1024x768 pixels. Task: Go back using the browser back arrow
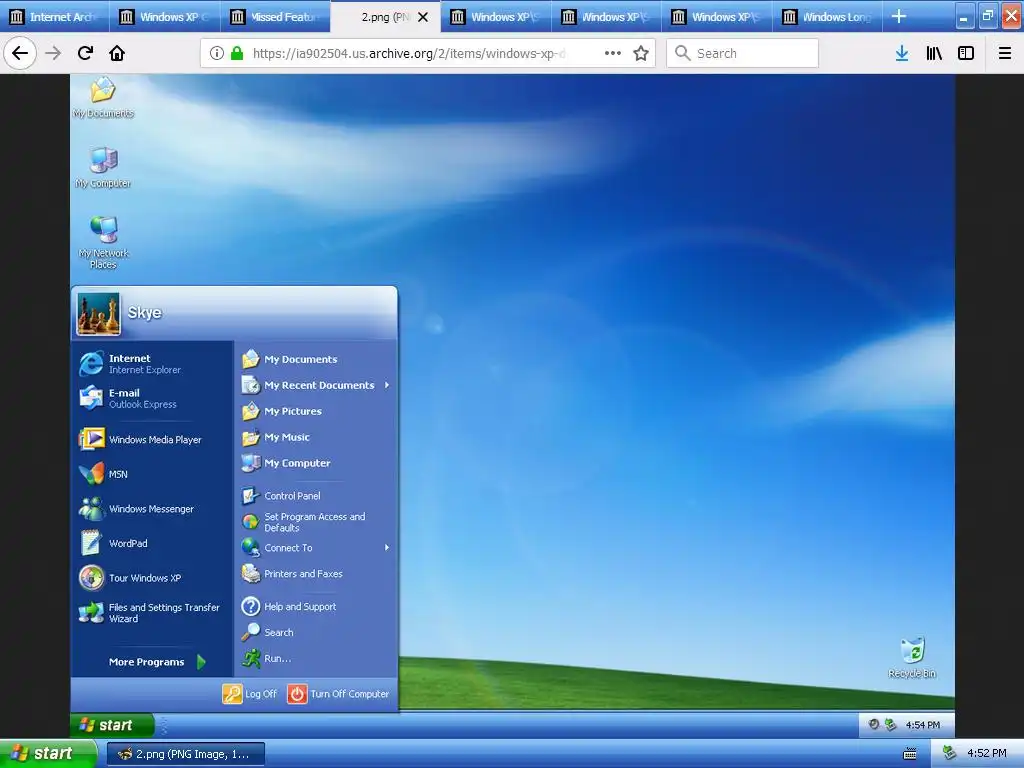coord(20,53)
